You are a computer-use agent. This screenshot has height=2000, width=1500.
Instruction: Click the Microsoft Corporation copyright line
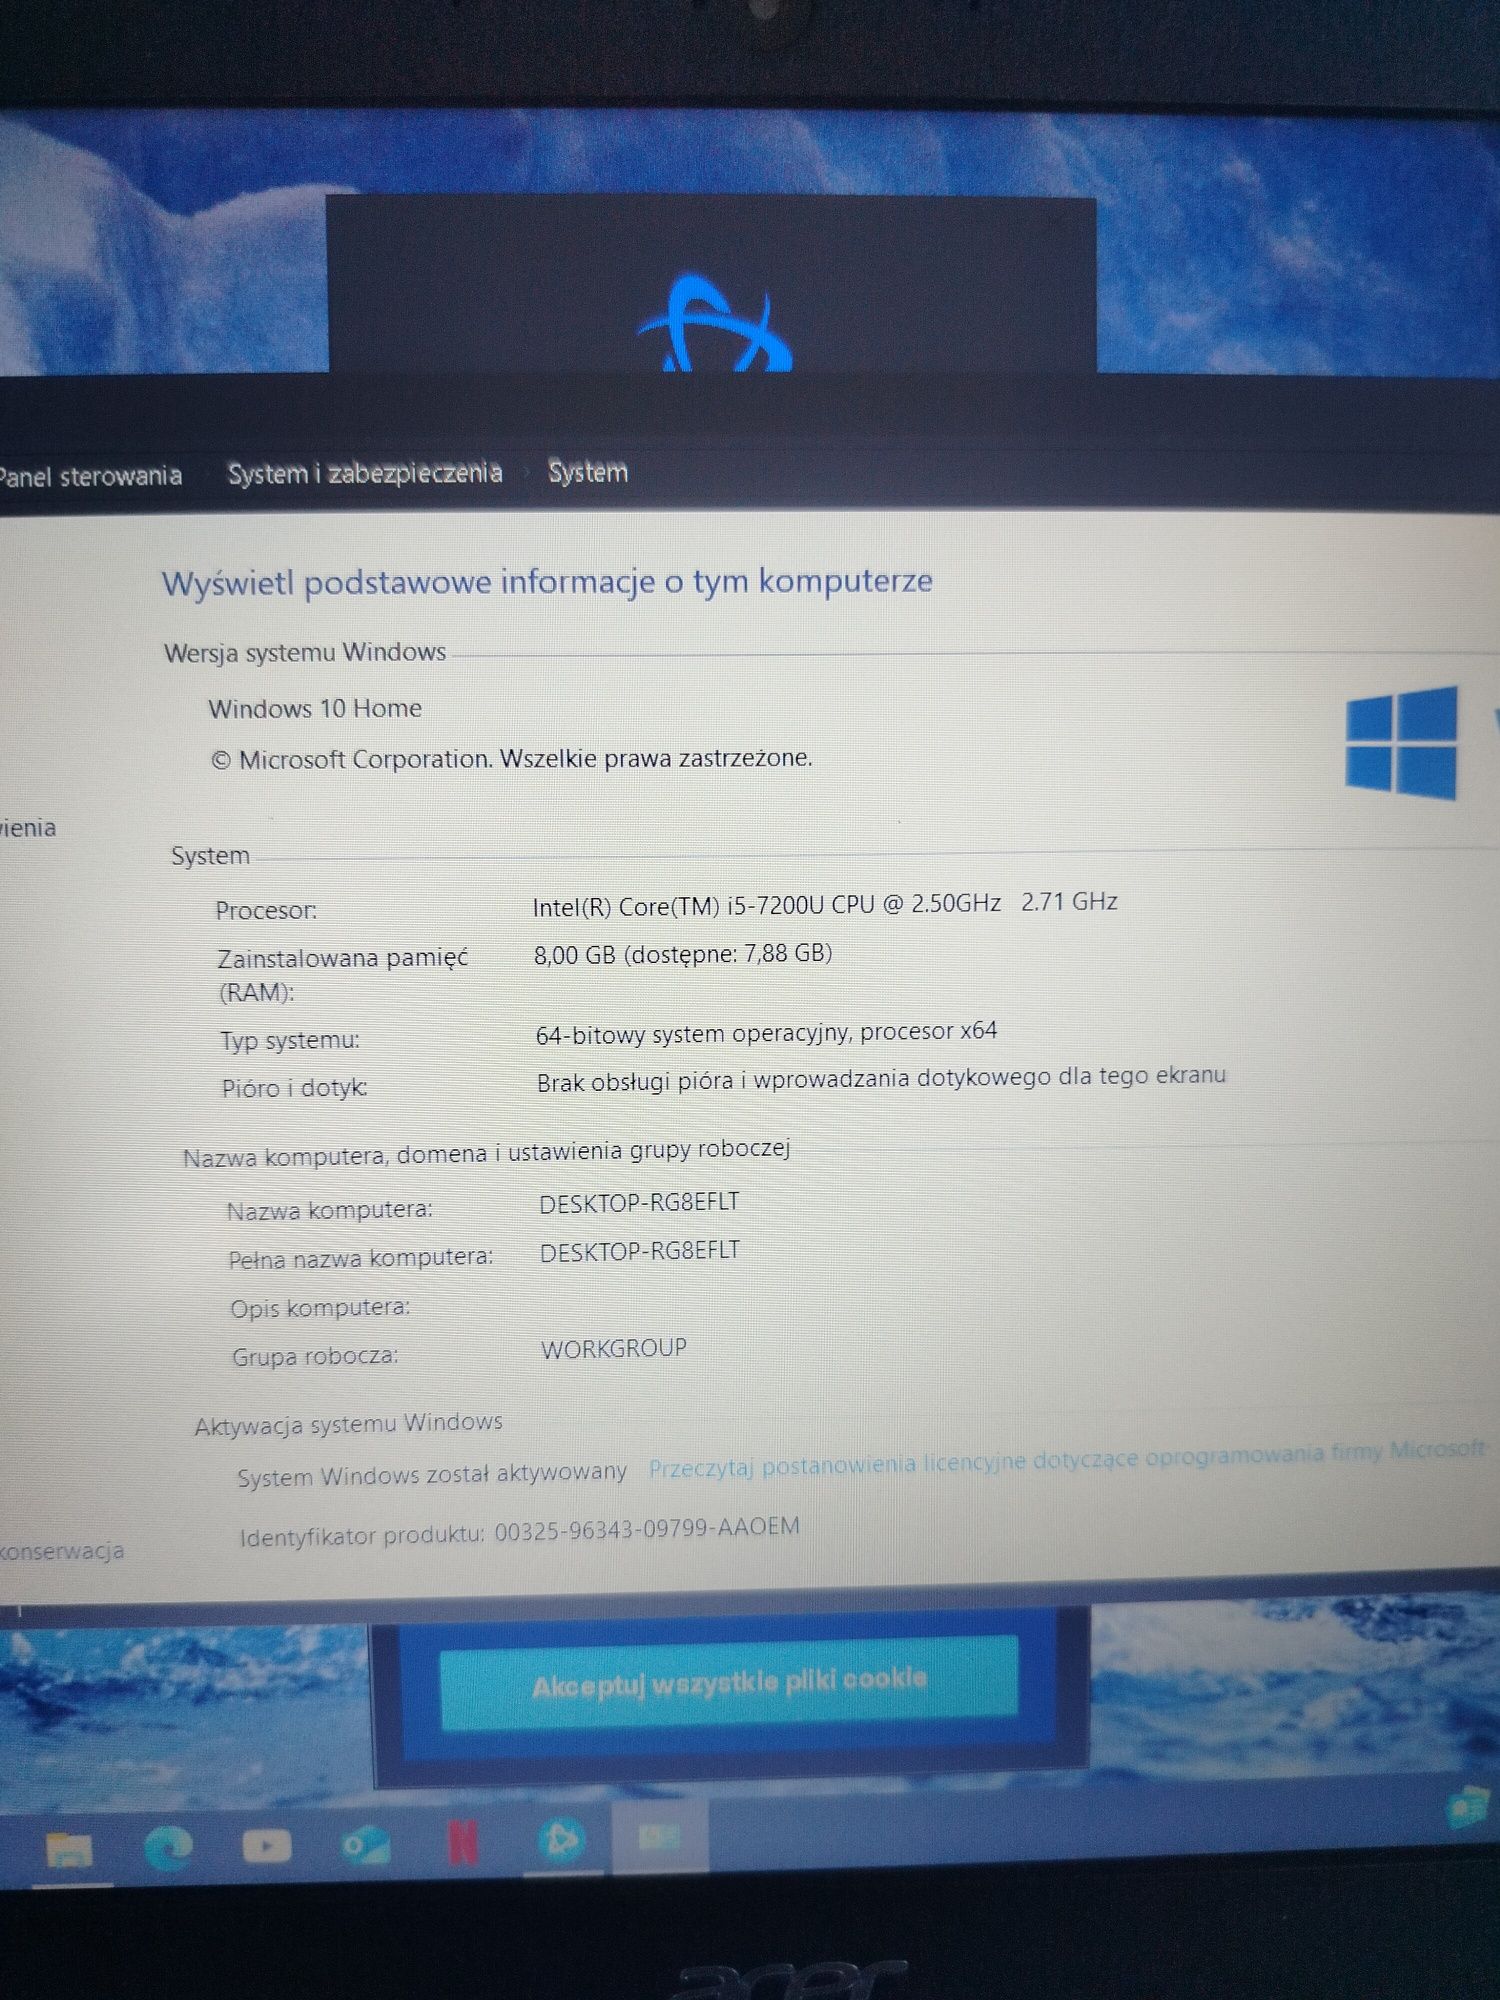511,759
